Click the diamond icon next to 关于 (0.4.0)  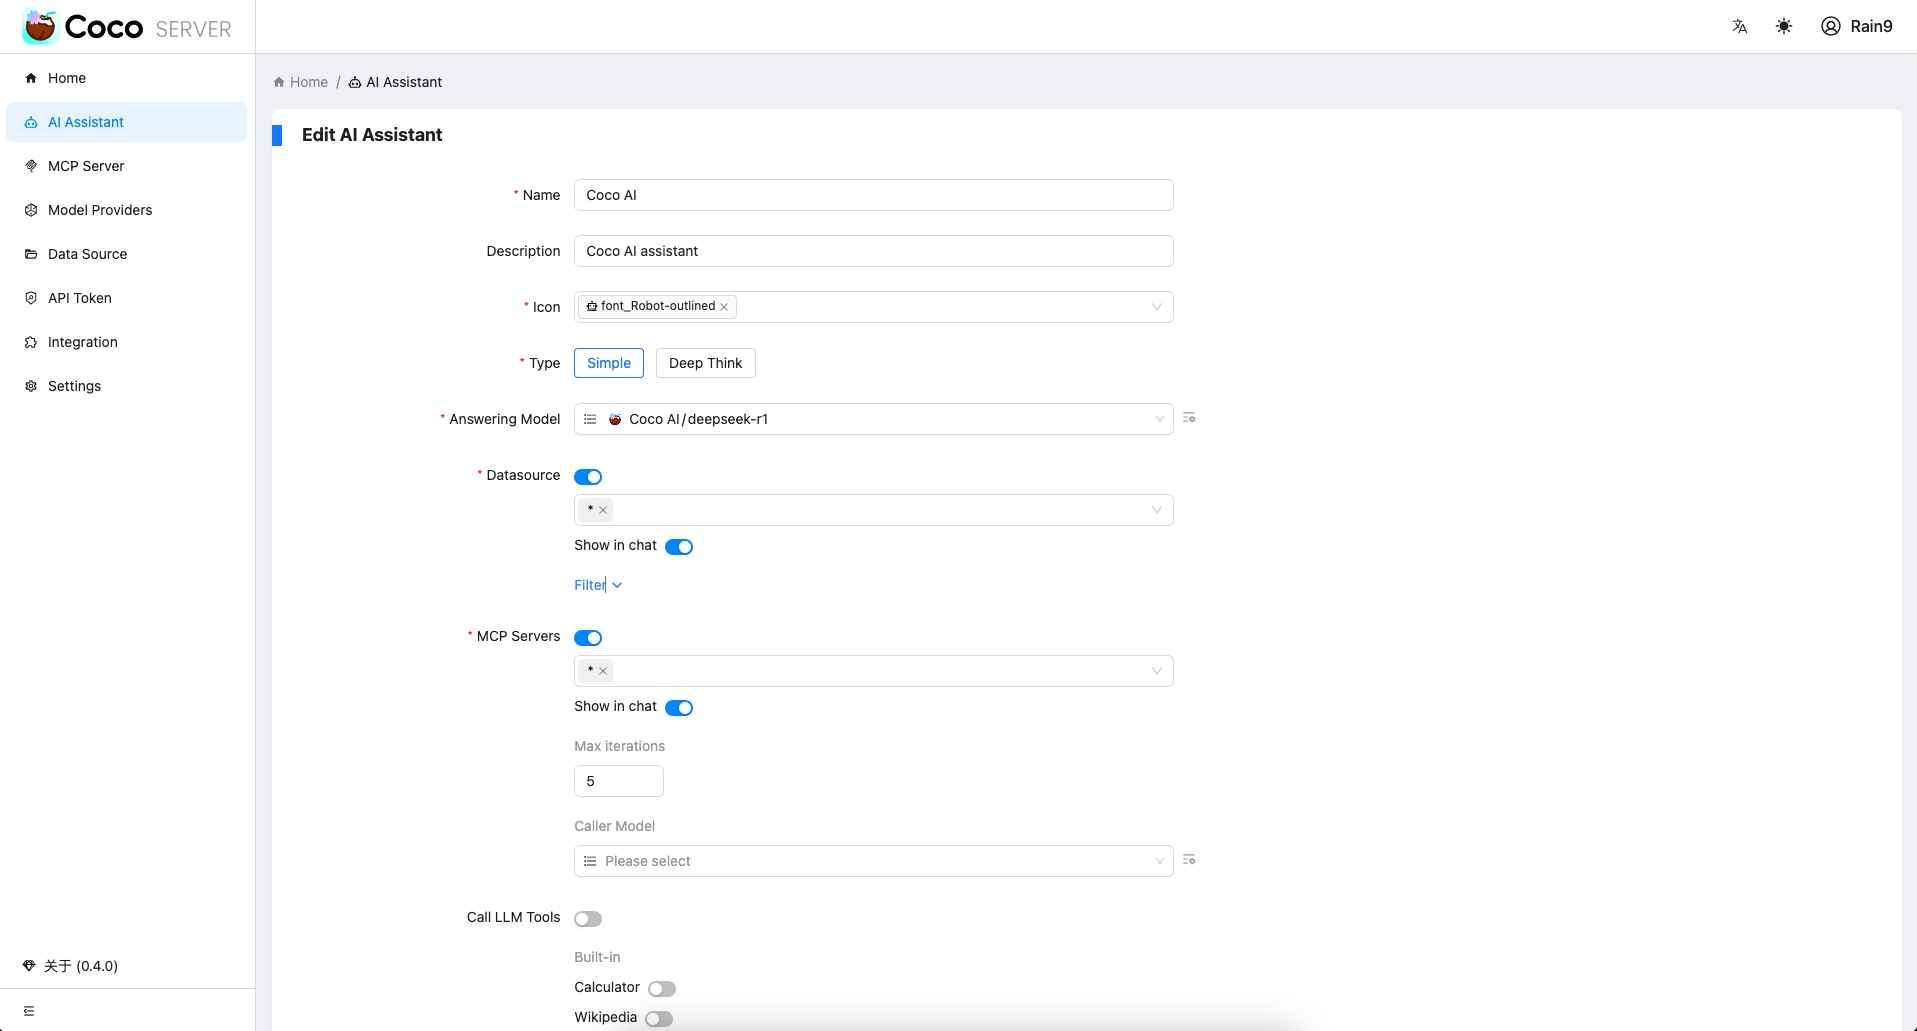pyautogui.click(x=29, y=966)
